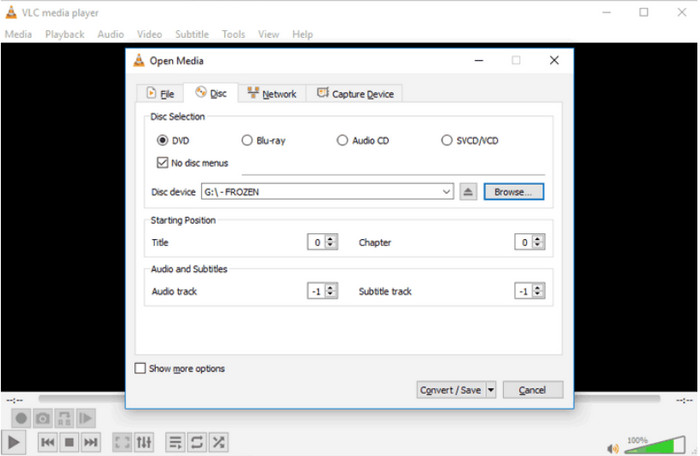Toggle loop mode icon
The height and width of the screenshot is (456, 700).
[x=197, y=442]
